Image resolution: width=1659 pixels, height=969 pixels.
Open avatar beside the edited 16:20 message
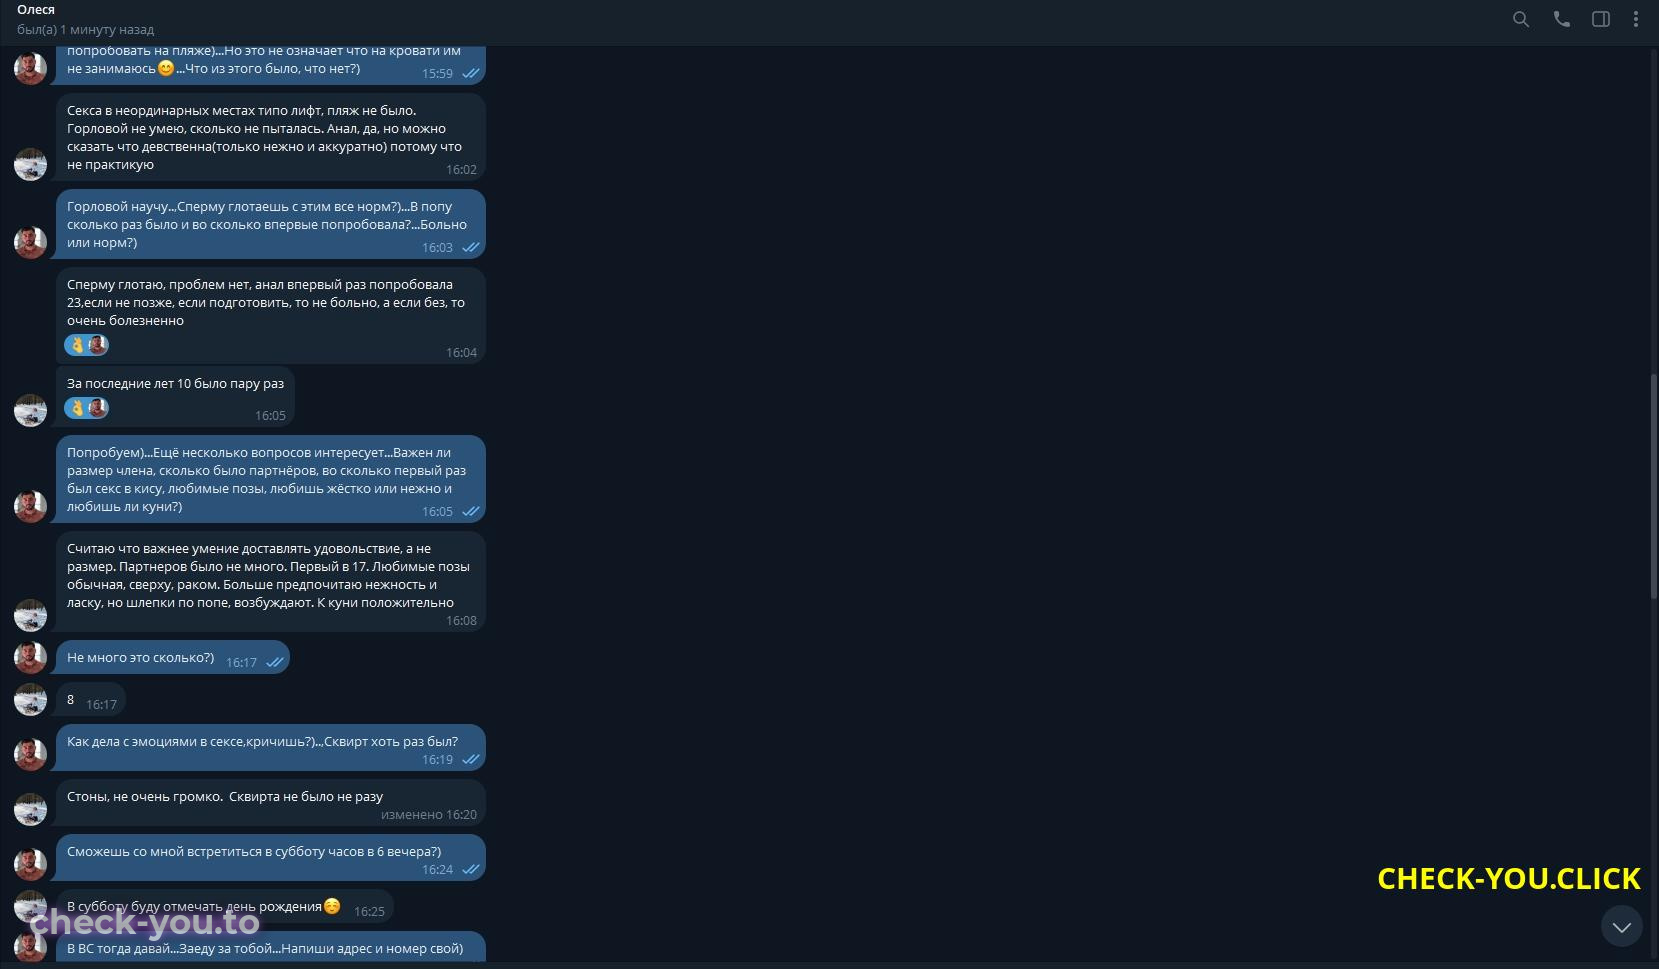coord(30,809)
